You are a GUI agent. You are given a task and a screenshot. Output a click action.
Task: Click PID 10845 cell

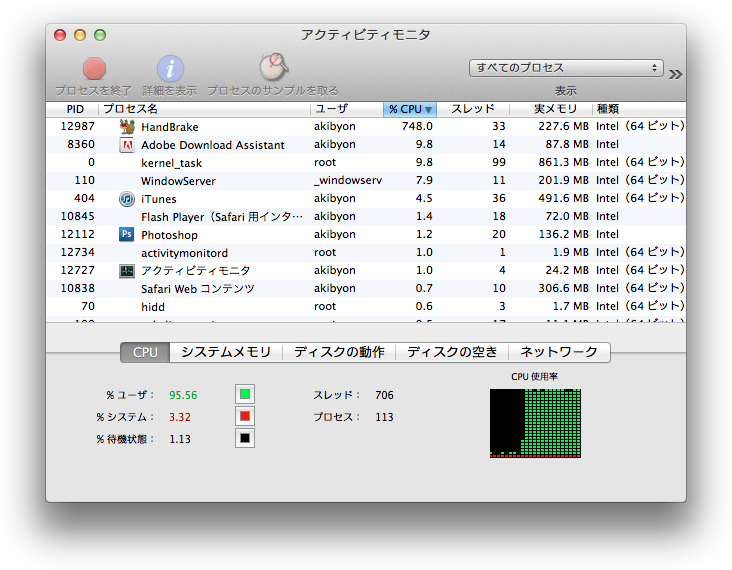coord(77,217)
